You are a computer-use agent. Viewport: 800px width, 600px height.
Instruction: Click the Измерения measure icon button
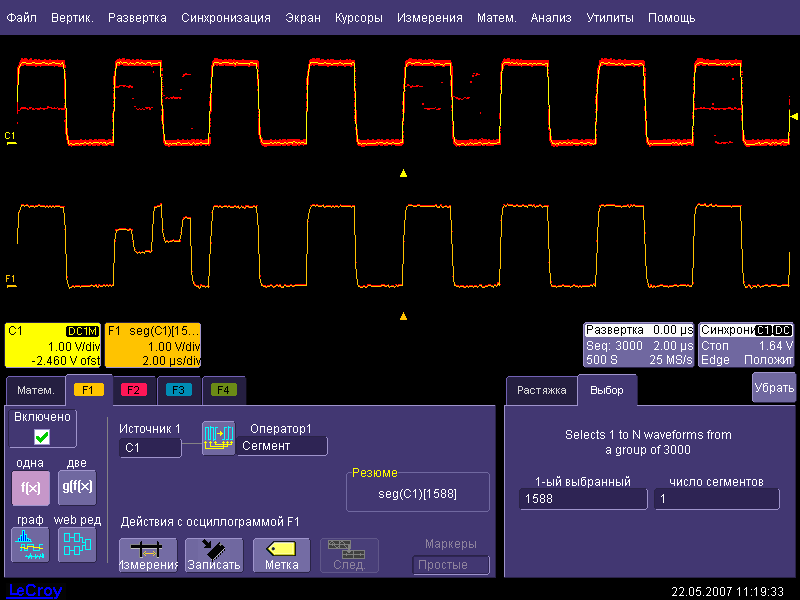(x=147, y=555)
